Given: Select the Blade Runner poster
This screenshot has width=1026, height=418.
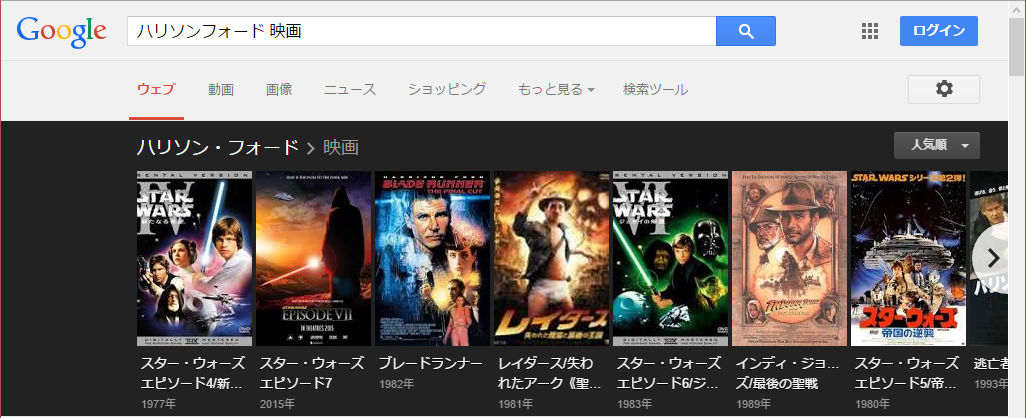Looking at the screenshot, I should [x=430, y=258].
